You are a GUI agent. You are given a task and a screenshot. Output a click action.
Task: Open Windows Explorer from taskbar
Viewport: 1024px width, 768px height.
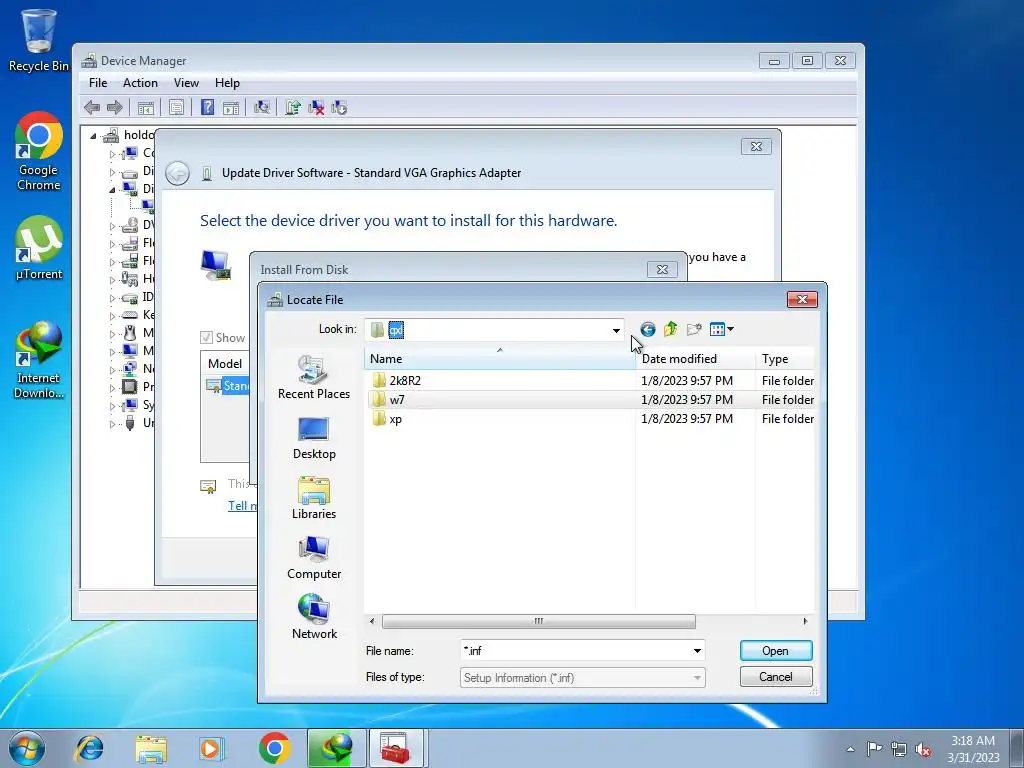coord(151,748)
